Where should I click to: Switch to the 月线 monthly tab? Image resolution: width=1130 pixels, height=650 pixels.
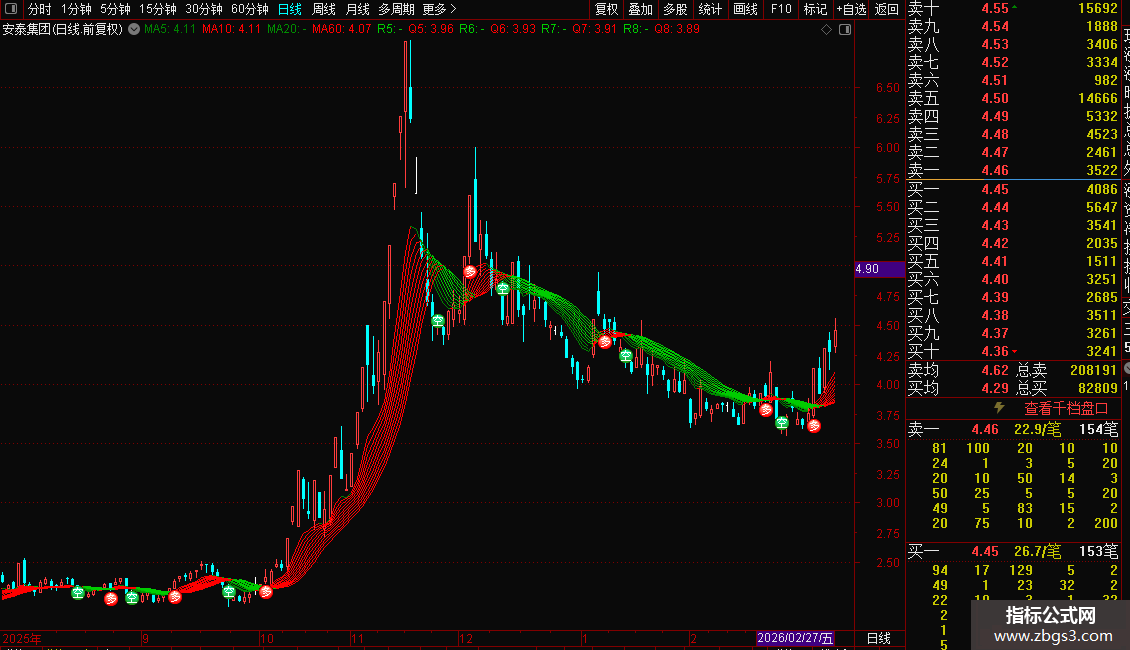[357, 9]
